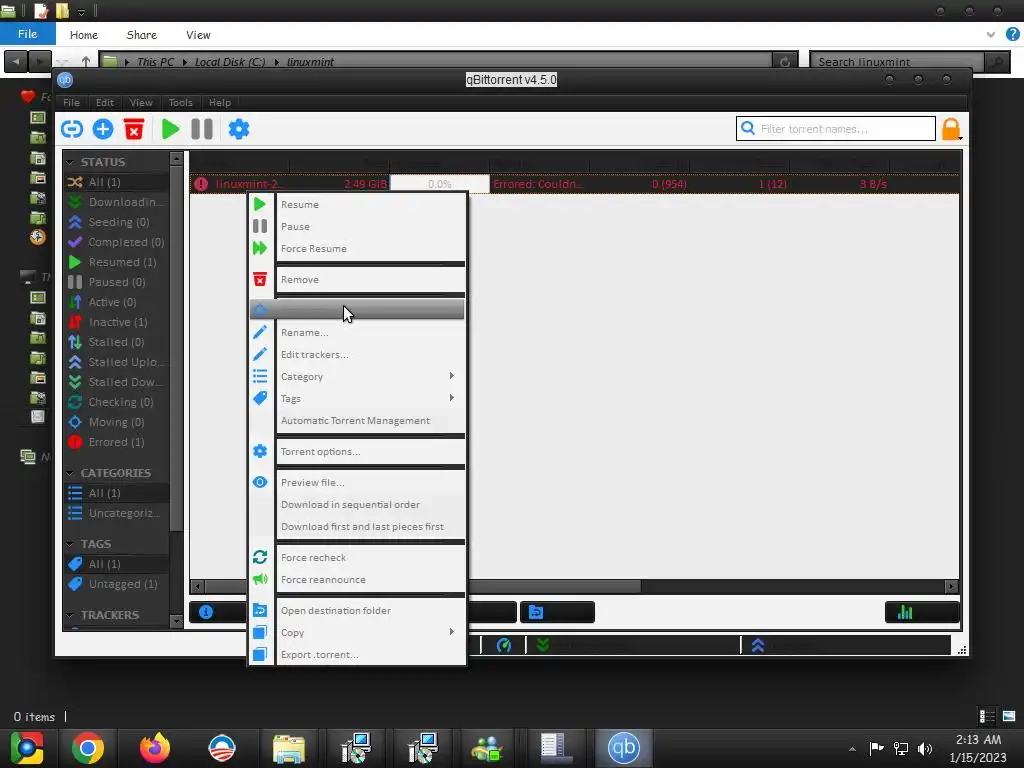Expand the Tags submenu
Viewport: 1024px width, 768px height.
pyautogui.click(x=357, y=398)
